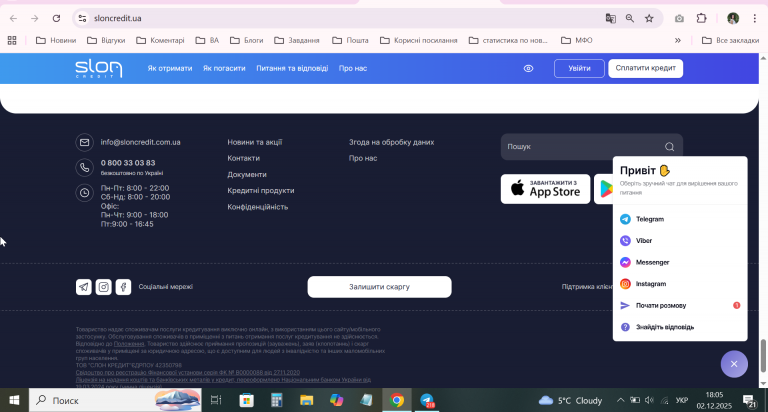Click the Slon Credit logo
Viewport: 768px width, 412px height.
tap(98, 69)
